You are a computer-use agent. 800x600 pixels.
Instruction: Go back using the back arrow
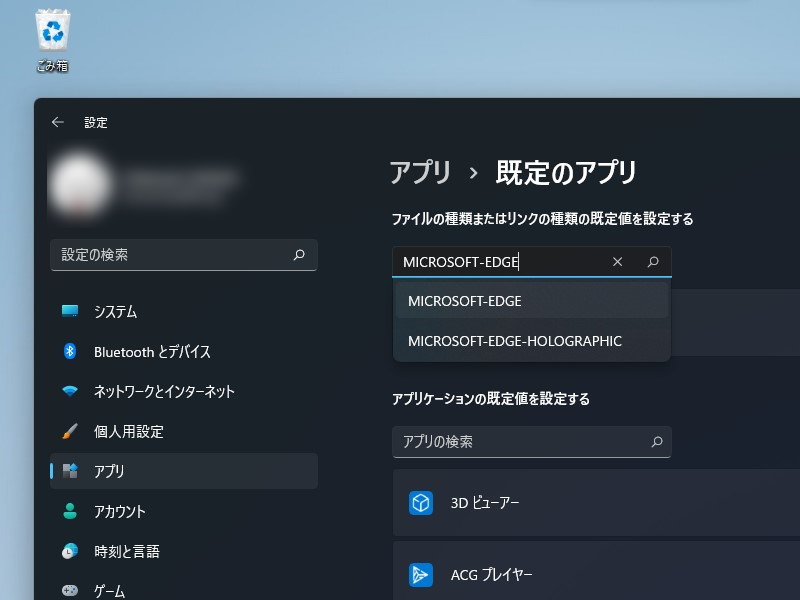click(57, 122)
